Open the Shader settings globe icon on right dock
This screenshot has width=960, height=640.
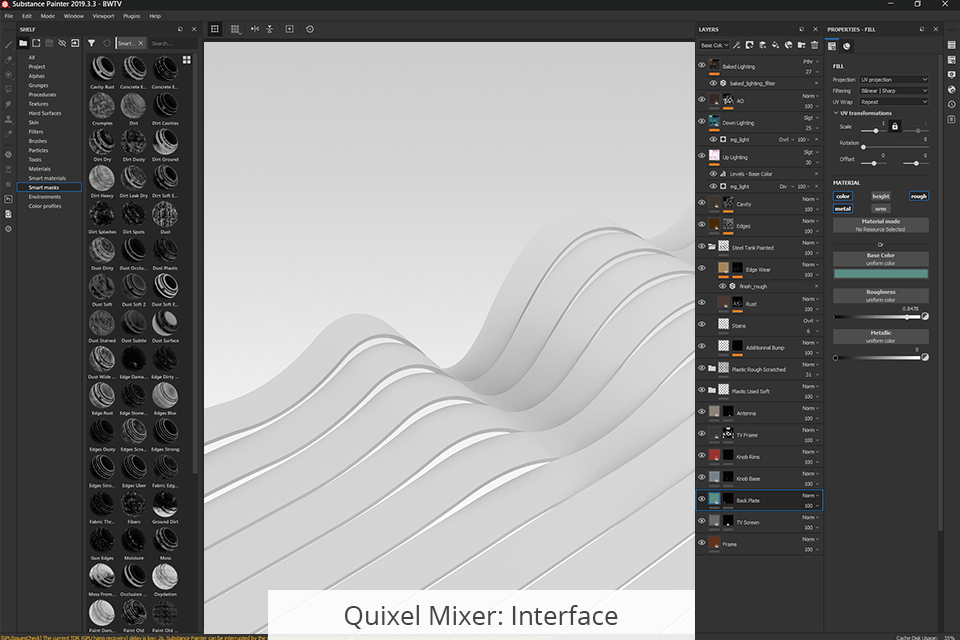click(x=951, y=89)
